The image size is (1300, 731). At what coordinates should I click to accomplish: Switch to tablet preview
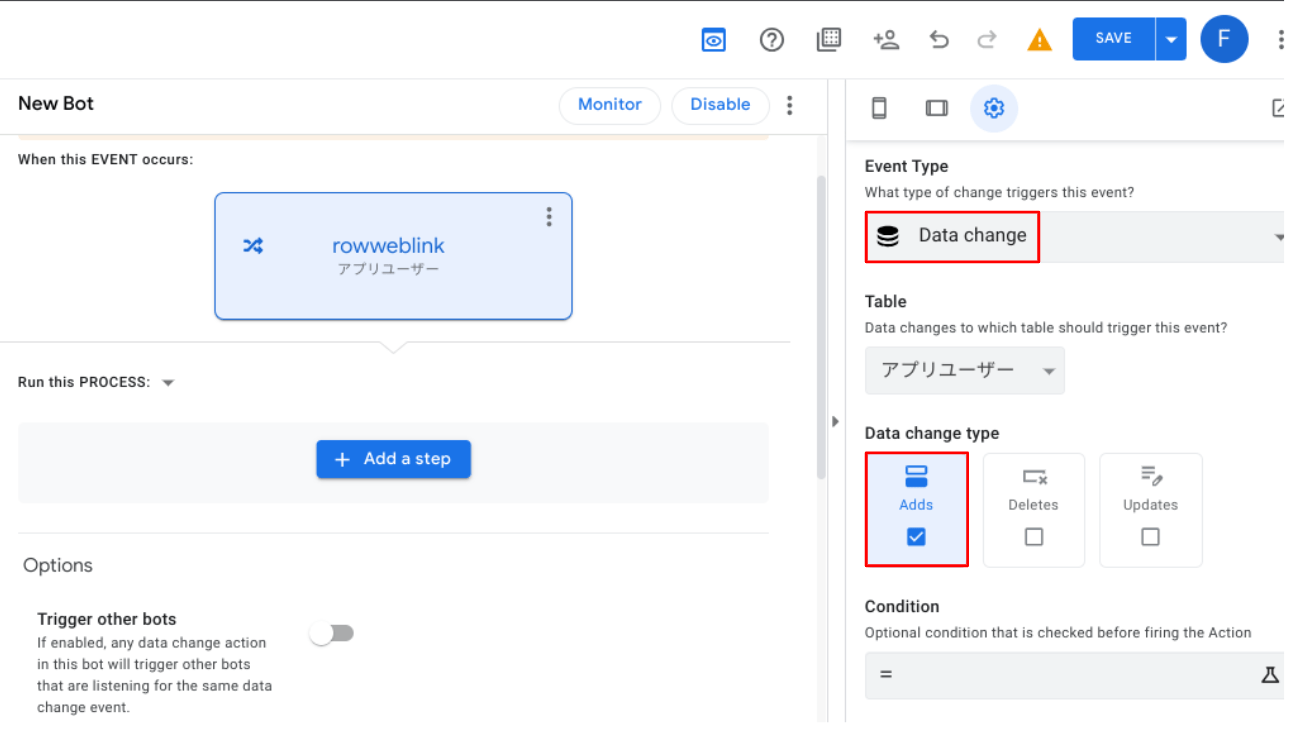(937, 108)
